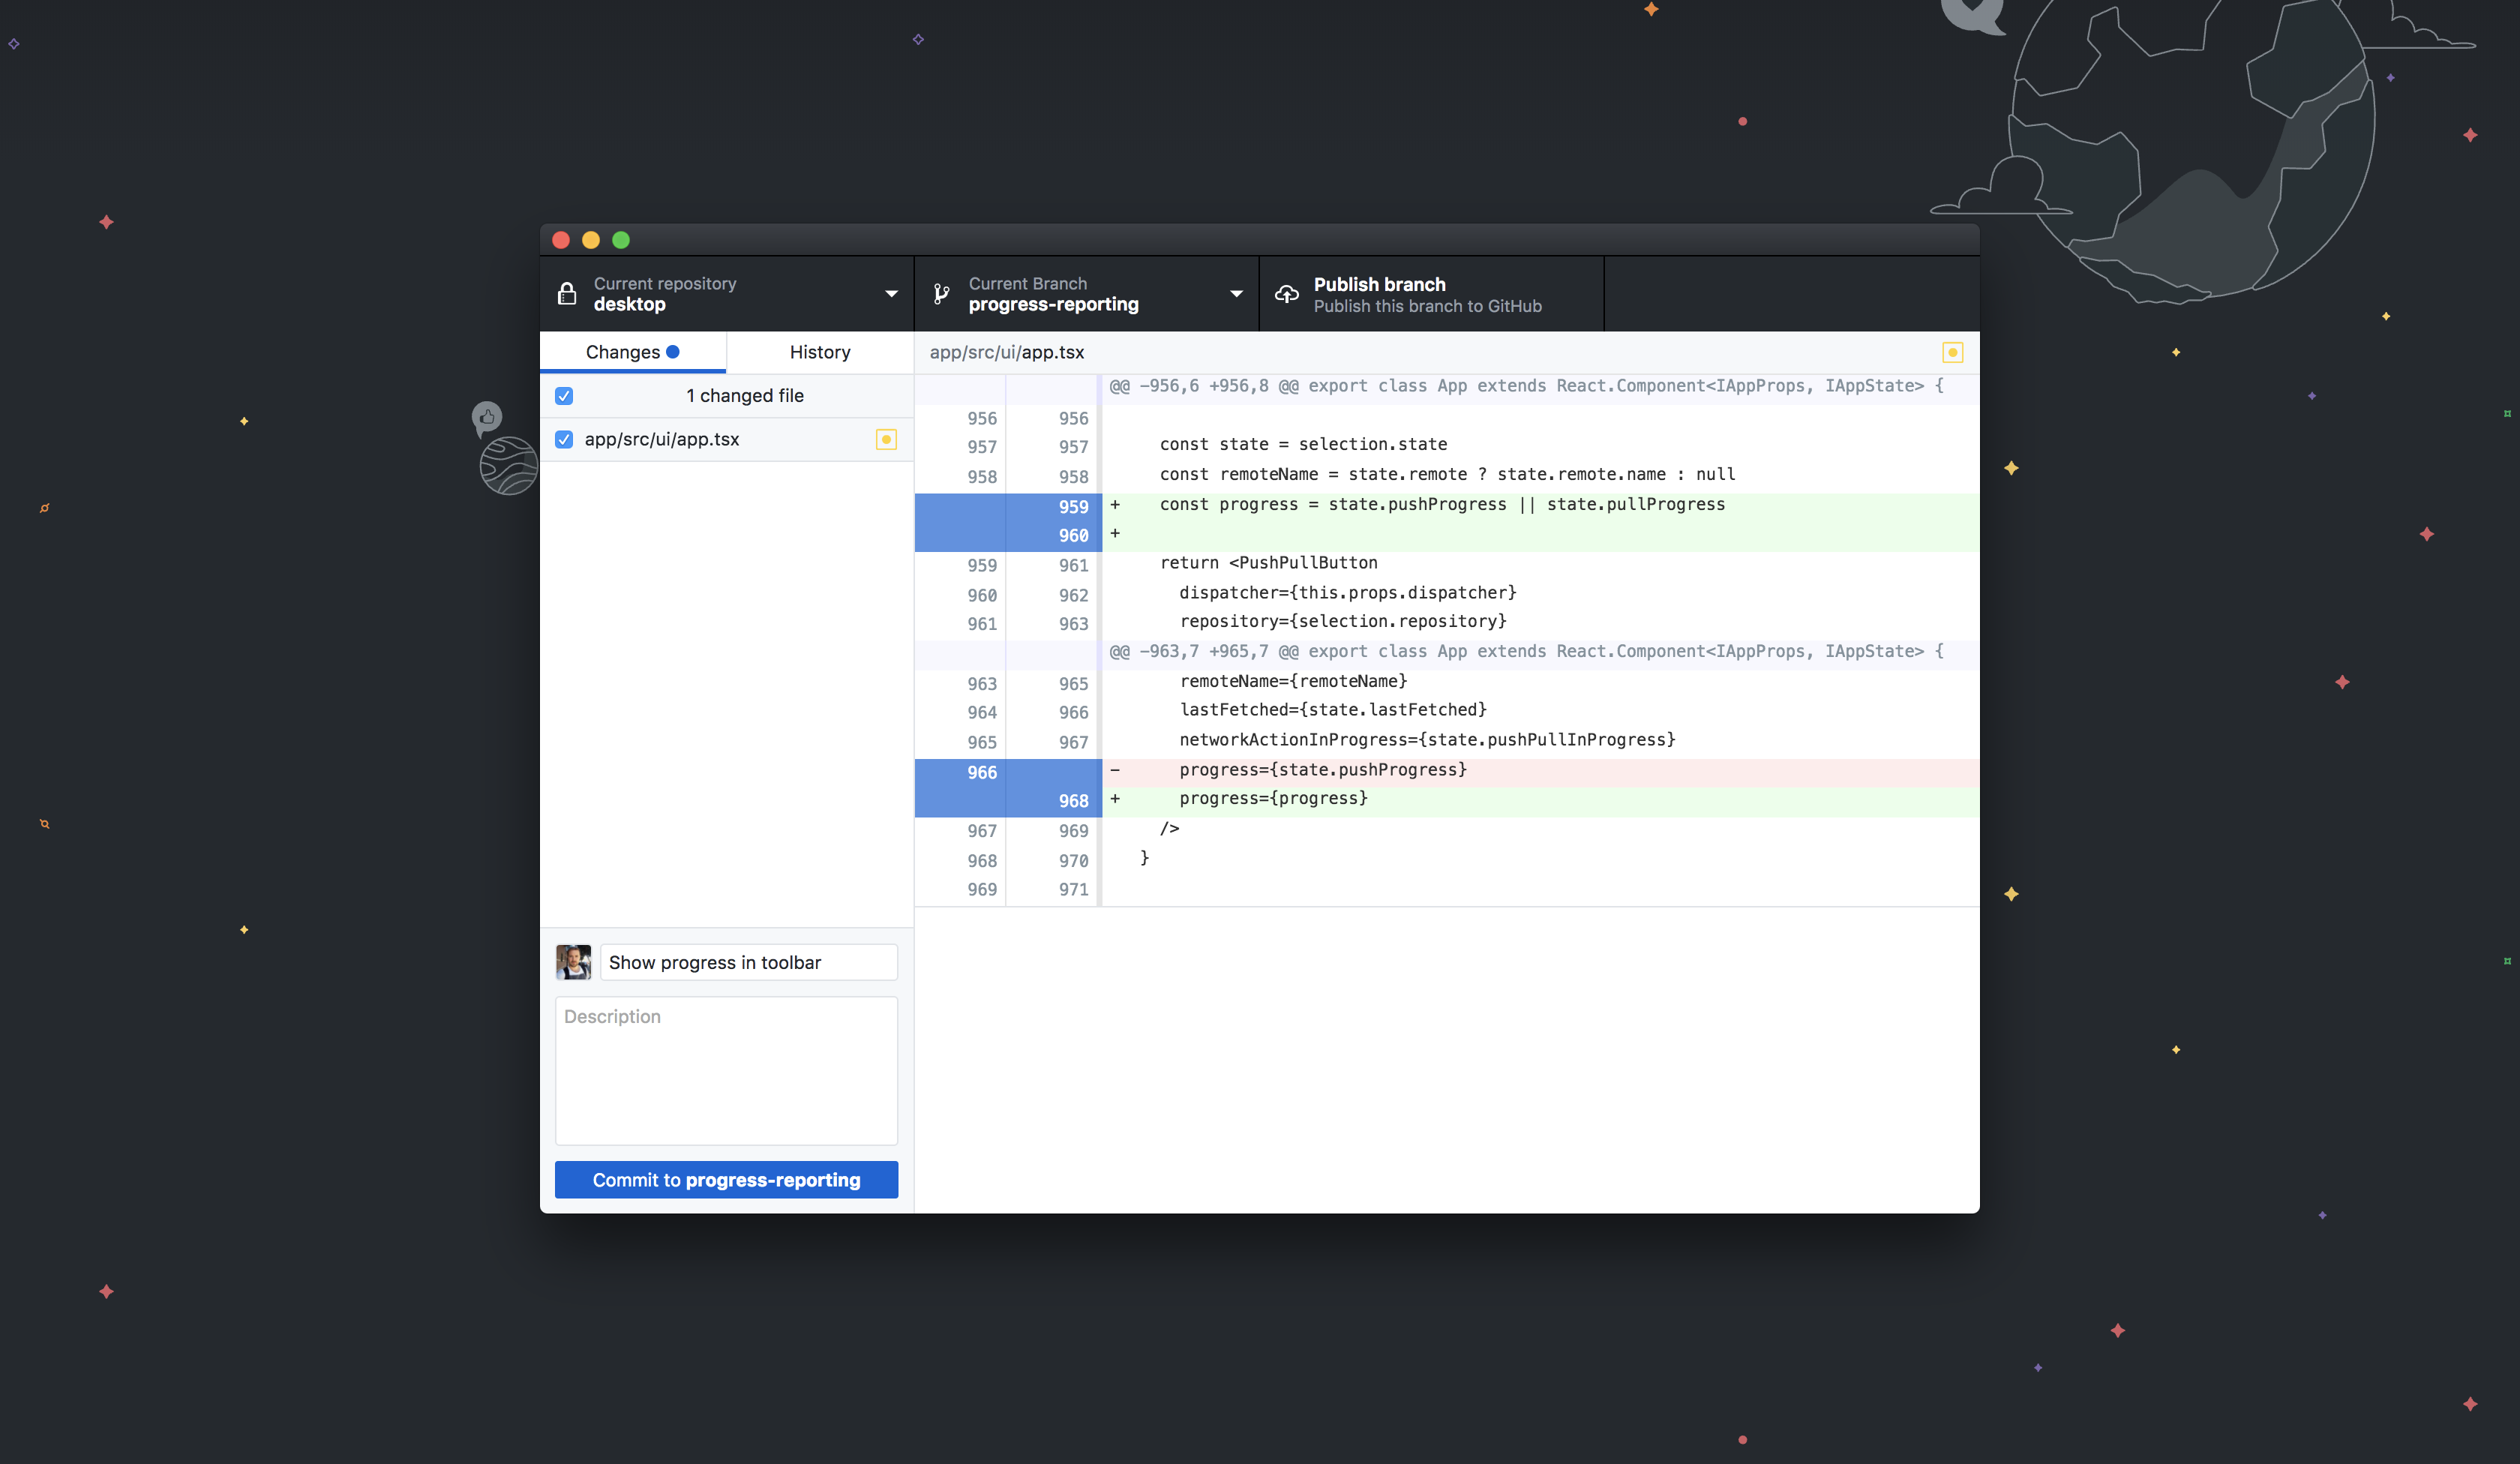The width and height of the screenshot is (2520, 1464).
Task: Click the publish cloud upload icon
Action: coord(1287,294)
